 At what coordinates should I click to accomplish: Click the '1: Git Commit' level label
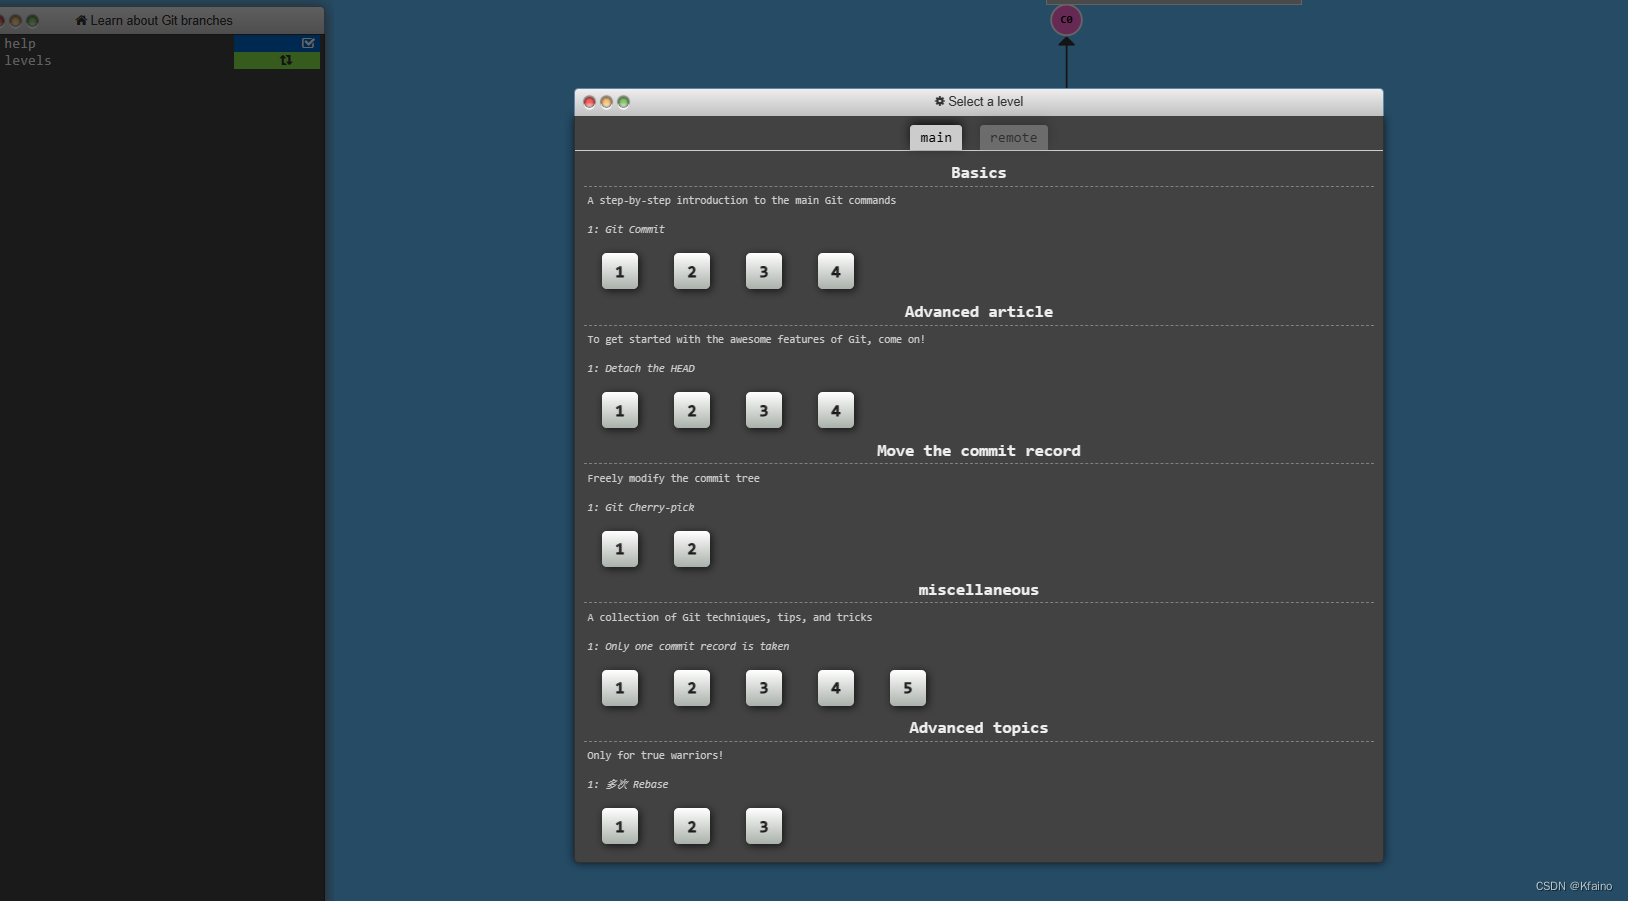coord(626,229)
